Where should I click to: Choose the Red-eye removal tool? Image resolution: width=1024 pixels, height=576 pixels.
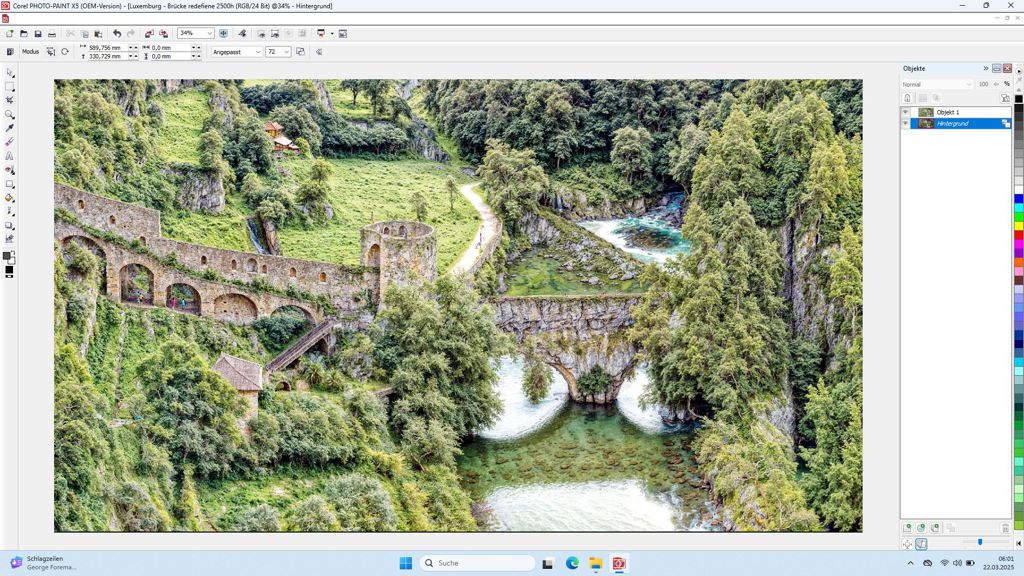pyautogui.click(x=10, y=170)
